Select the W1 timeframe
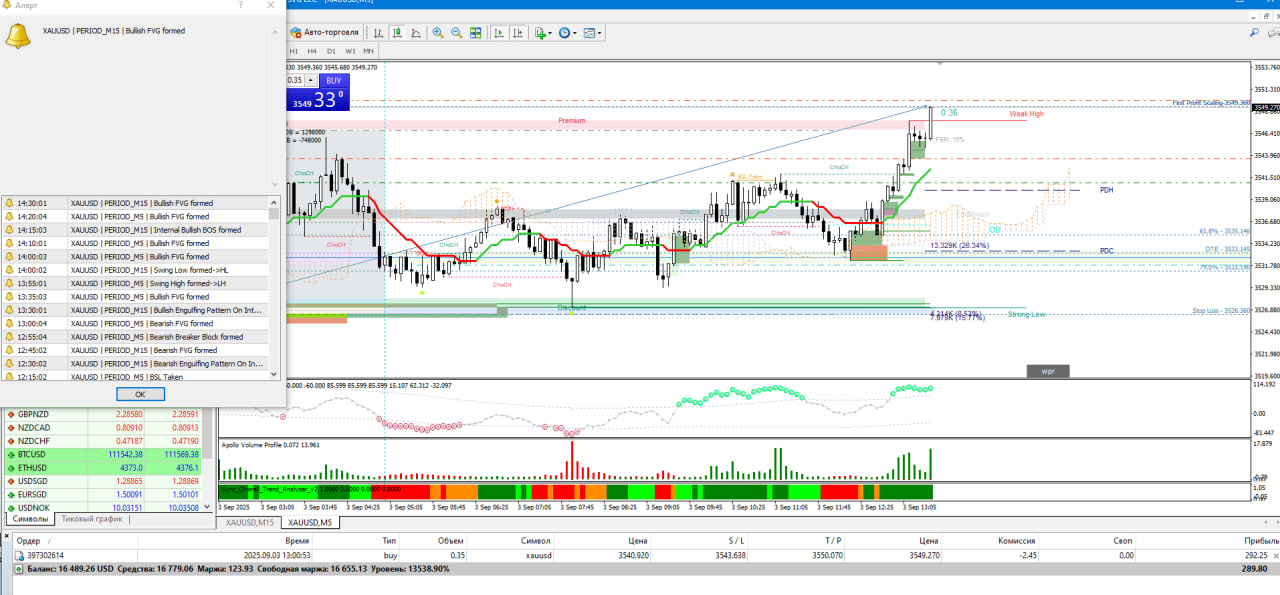This screenshot has height=595, width=1280. 350,50
